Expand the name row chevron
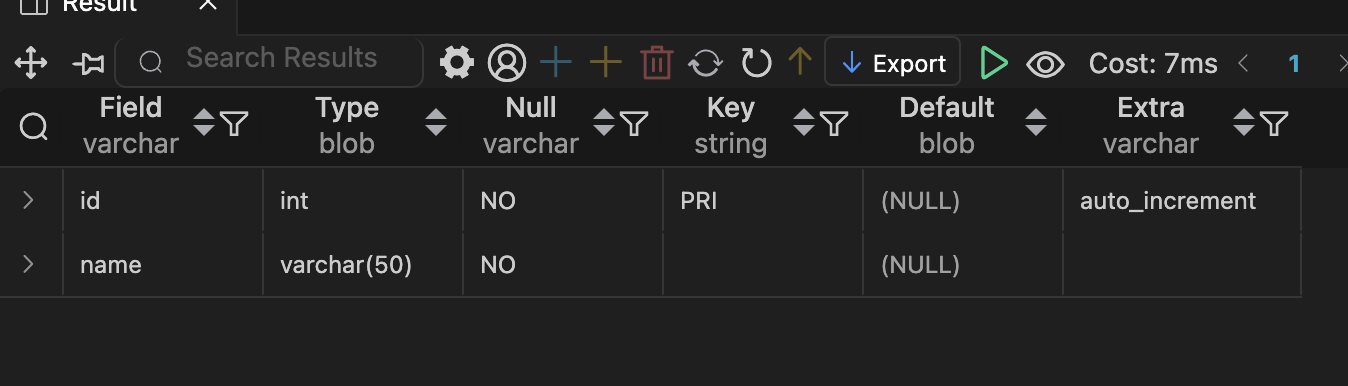 pos(28,264)
